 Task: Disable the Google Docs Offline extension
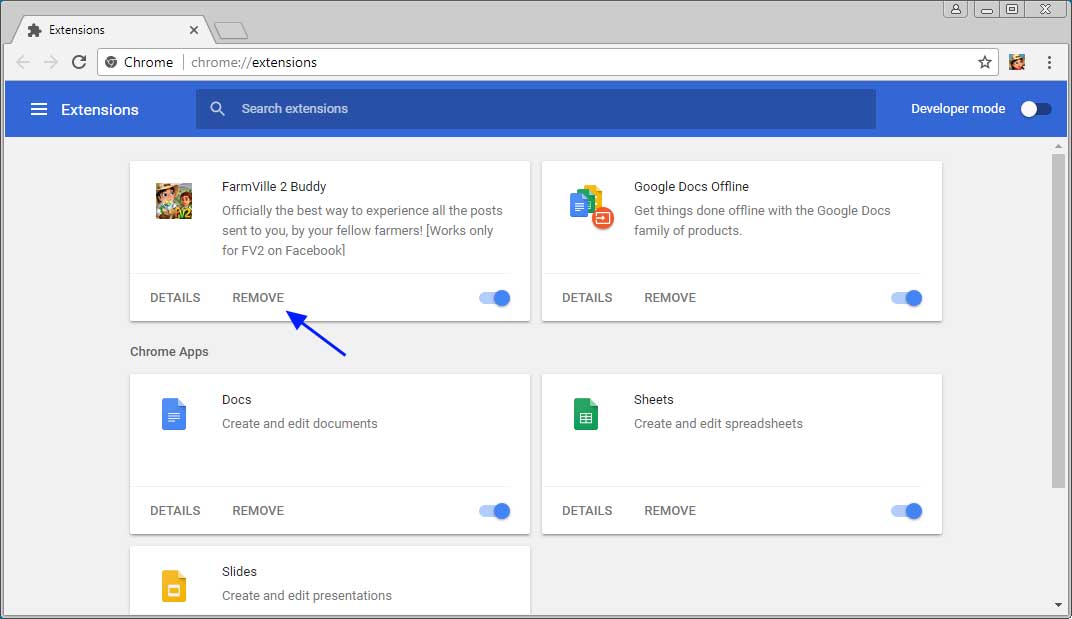pyautogui.click(x=906, y=297)
